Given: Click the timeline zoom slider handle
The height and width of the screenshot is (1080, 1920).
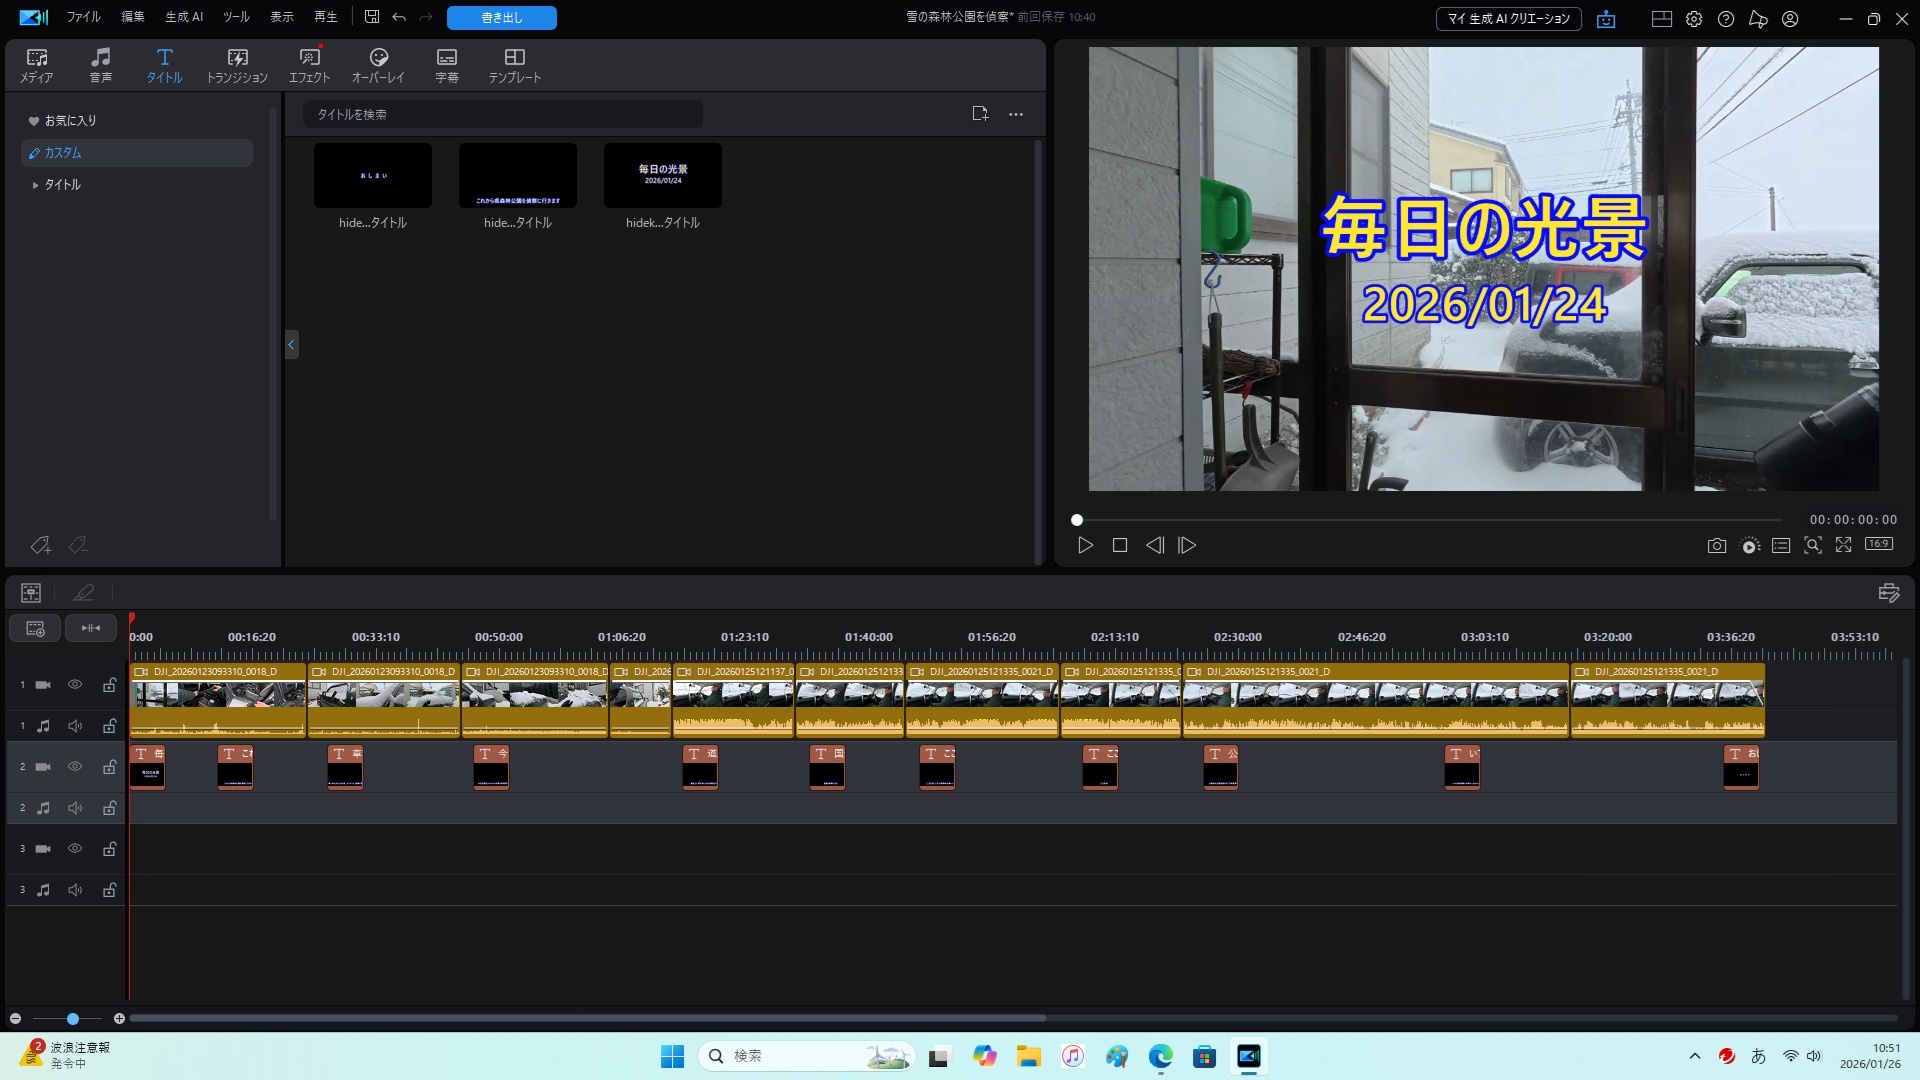Looking at the screenshot, I should (73, 1019).
